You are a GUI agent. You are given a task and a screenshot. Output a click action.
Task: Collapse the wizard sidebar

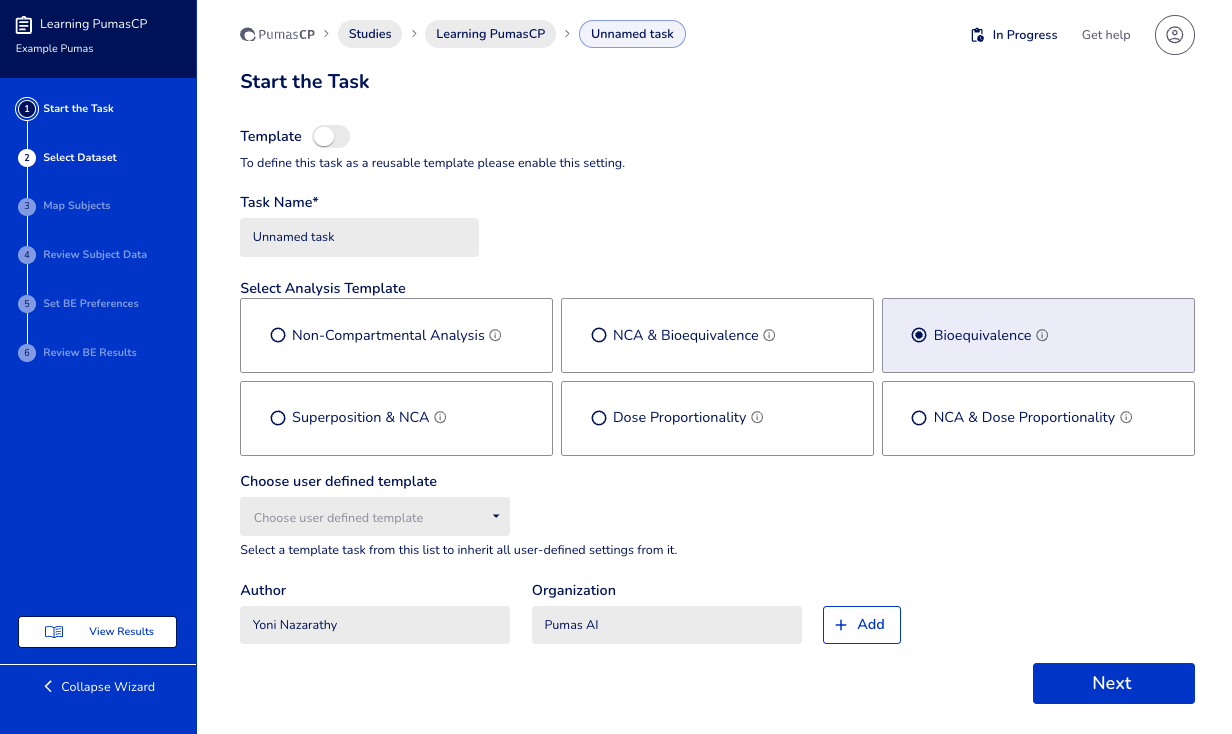[98, 687]
